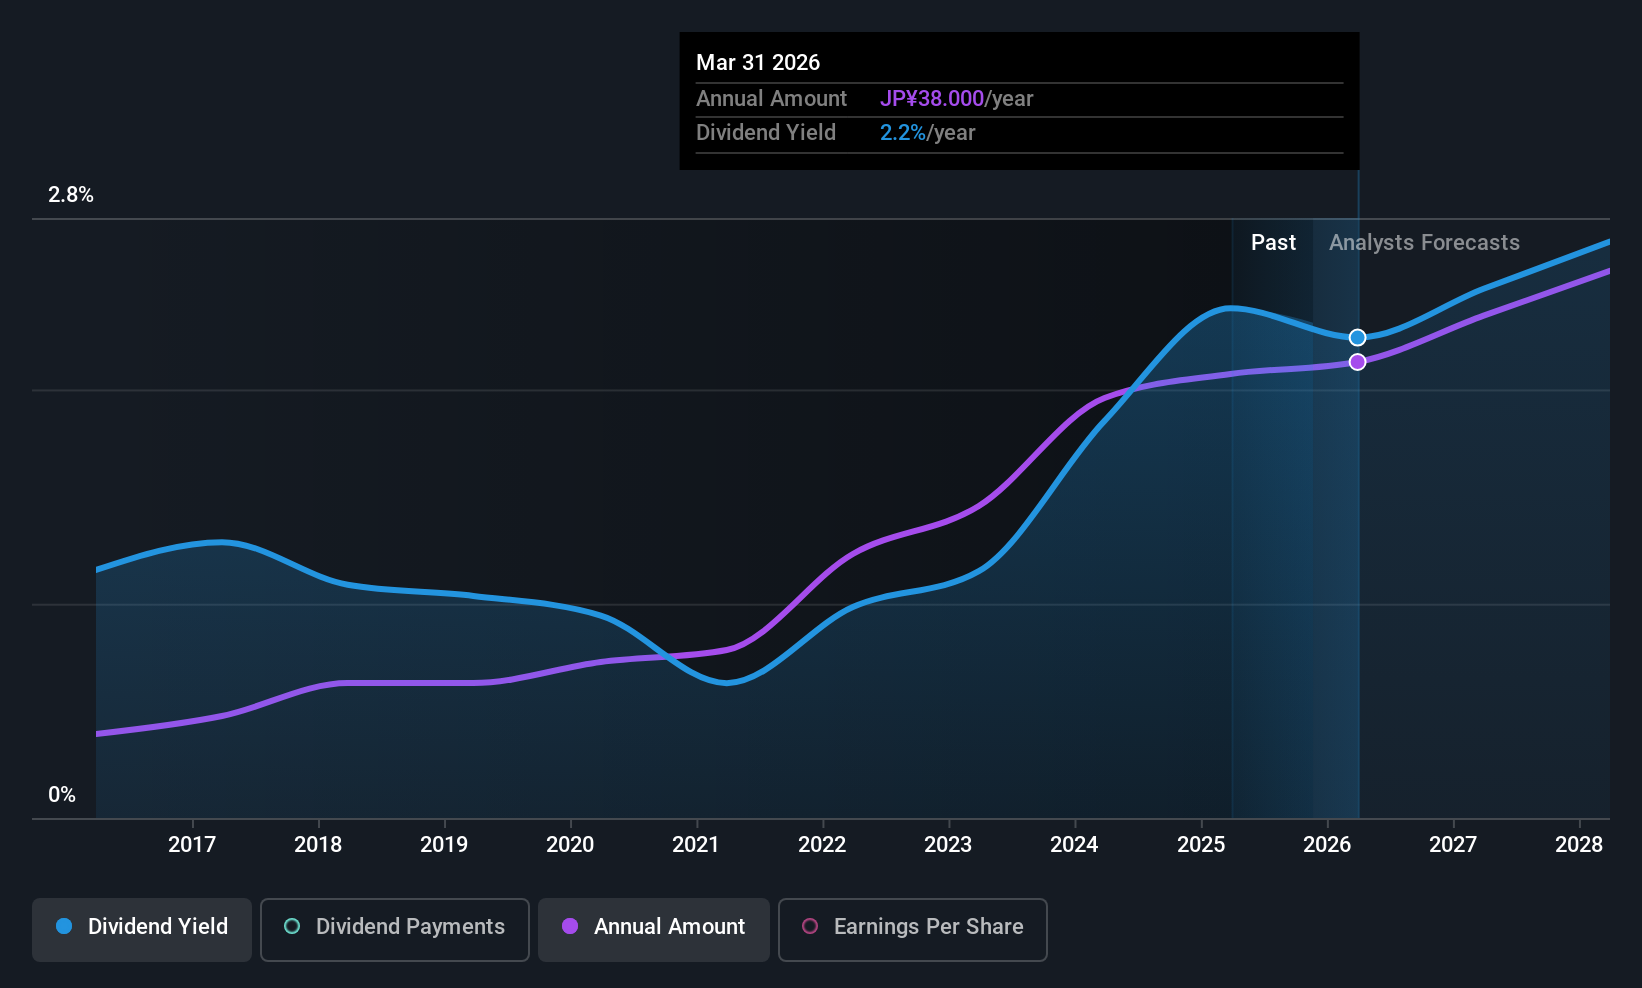Click the purple Annual Amount data point marker
The image size is (1642, 988).
(x=1357, y=362)
